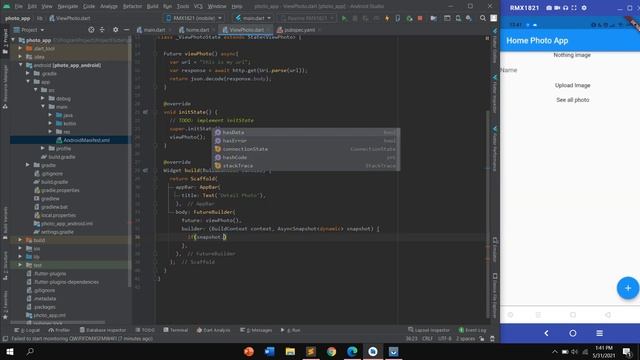Select the ViewPhoto.dart editor tab

click(x=246, y=30)
